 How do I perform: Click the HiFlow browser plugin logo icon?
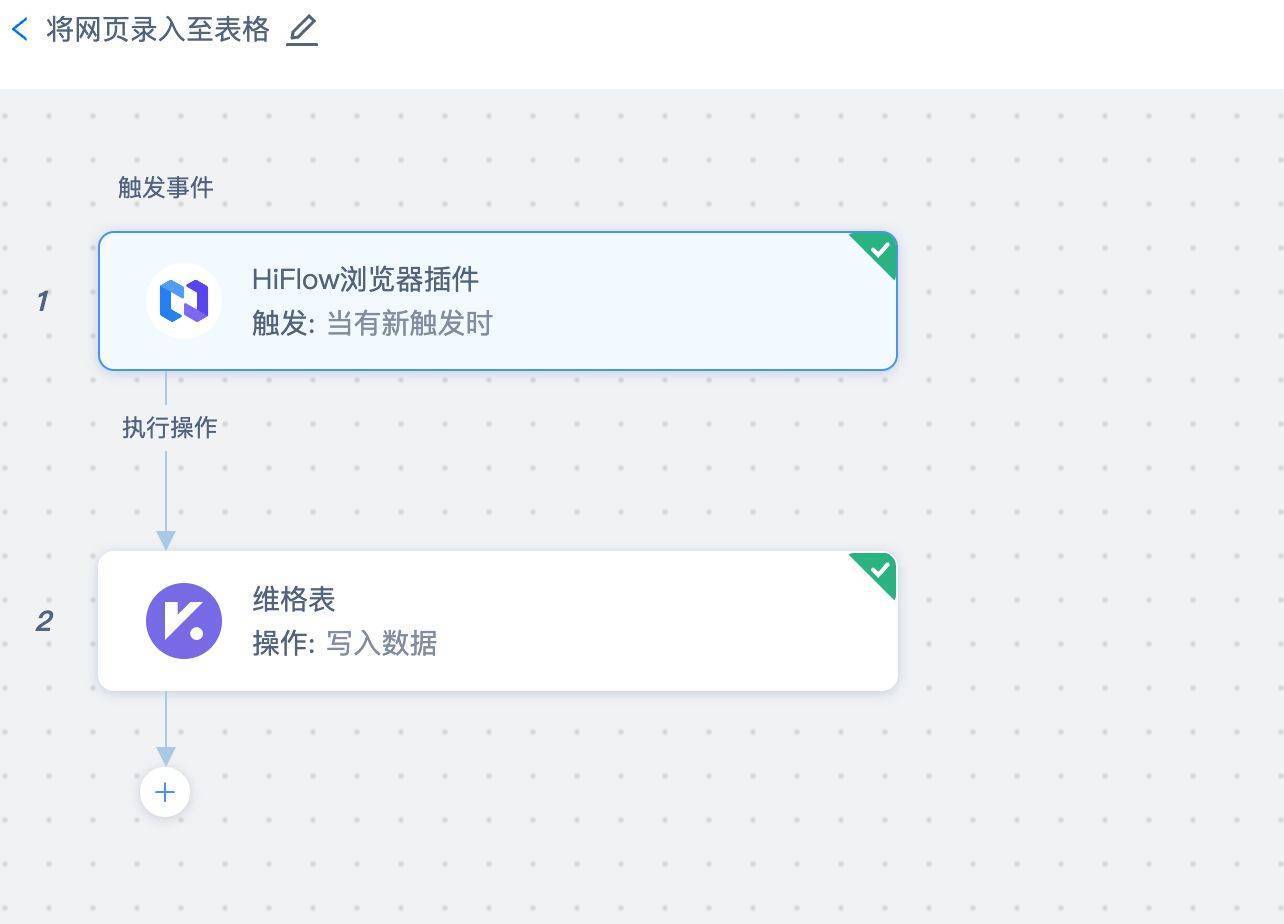click(184, 300)
